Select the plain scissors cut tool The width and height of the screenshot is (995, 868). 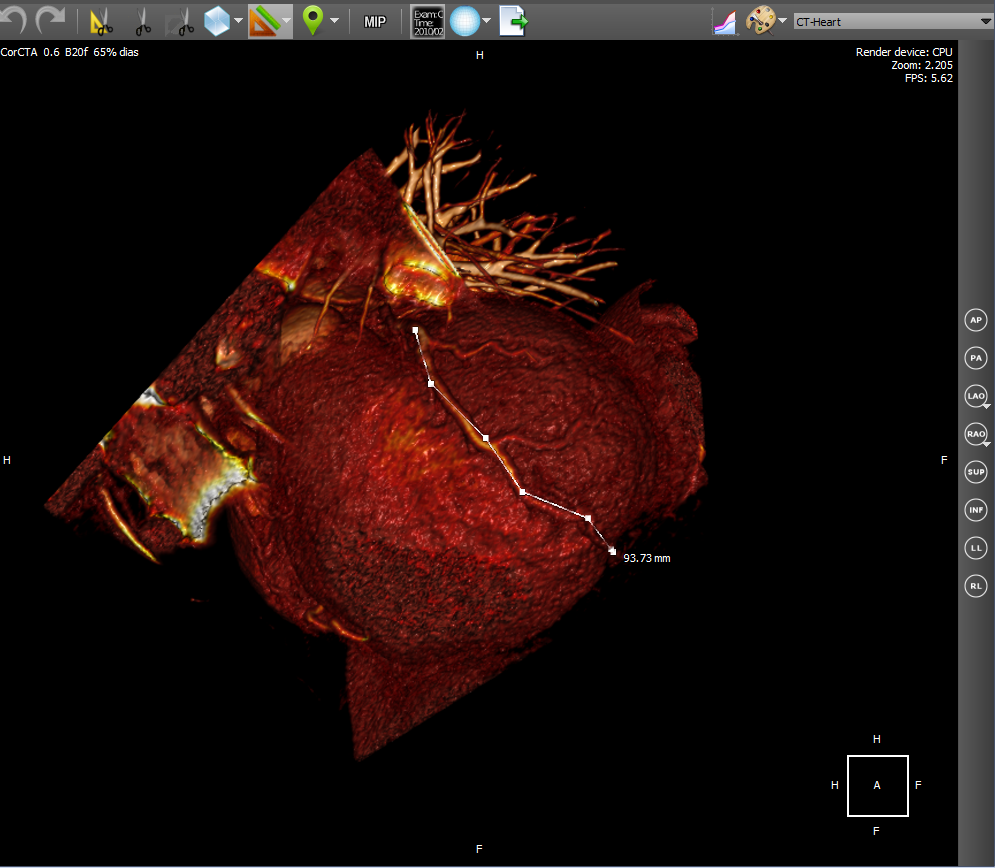(142, 21)
